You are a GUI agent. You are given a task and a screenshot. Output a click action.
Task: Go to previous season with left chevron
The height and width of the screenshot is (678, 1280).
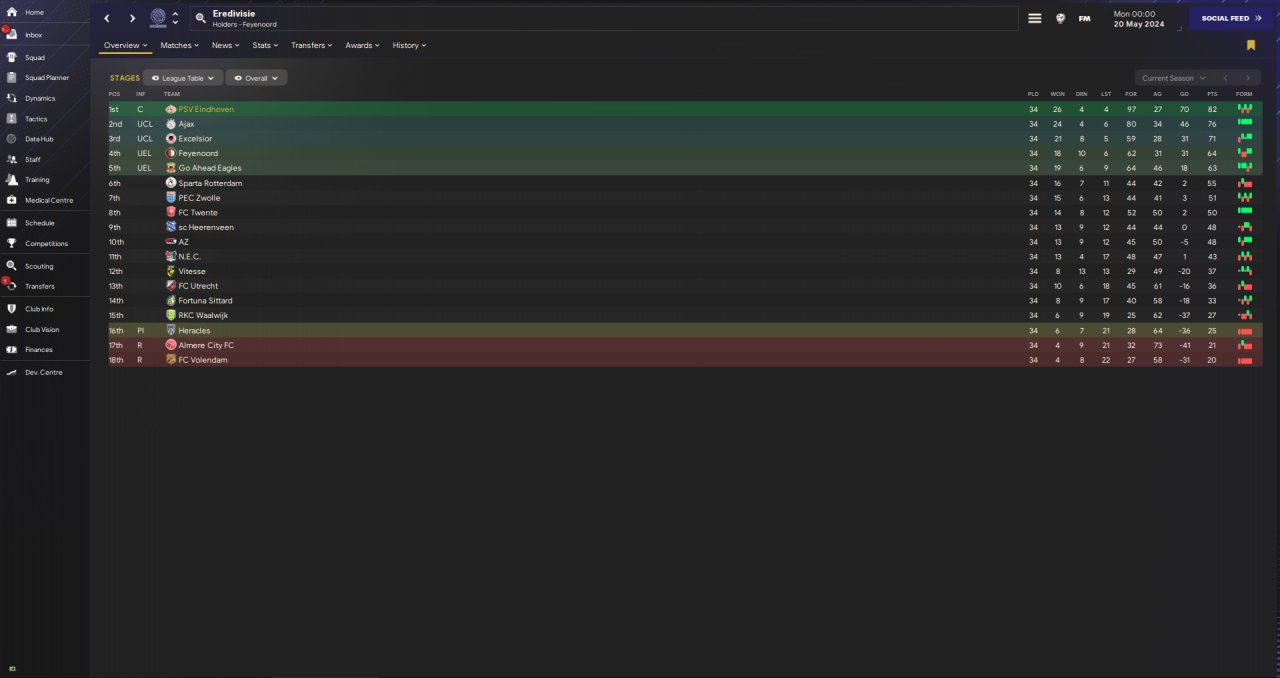pos(1225,78)
